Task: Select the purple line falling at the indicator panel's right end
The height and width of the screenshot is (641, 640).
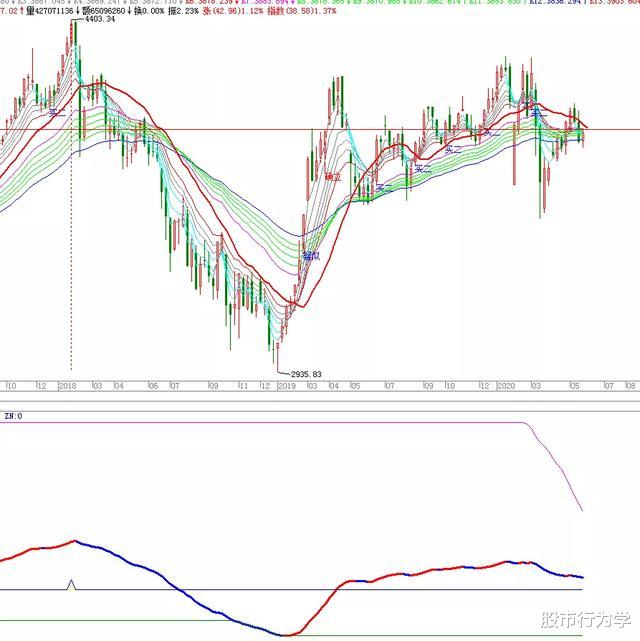Action: (x=556, y=464)
